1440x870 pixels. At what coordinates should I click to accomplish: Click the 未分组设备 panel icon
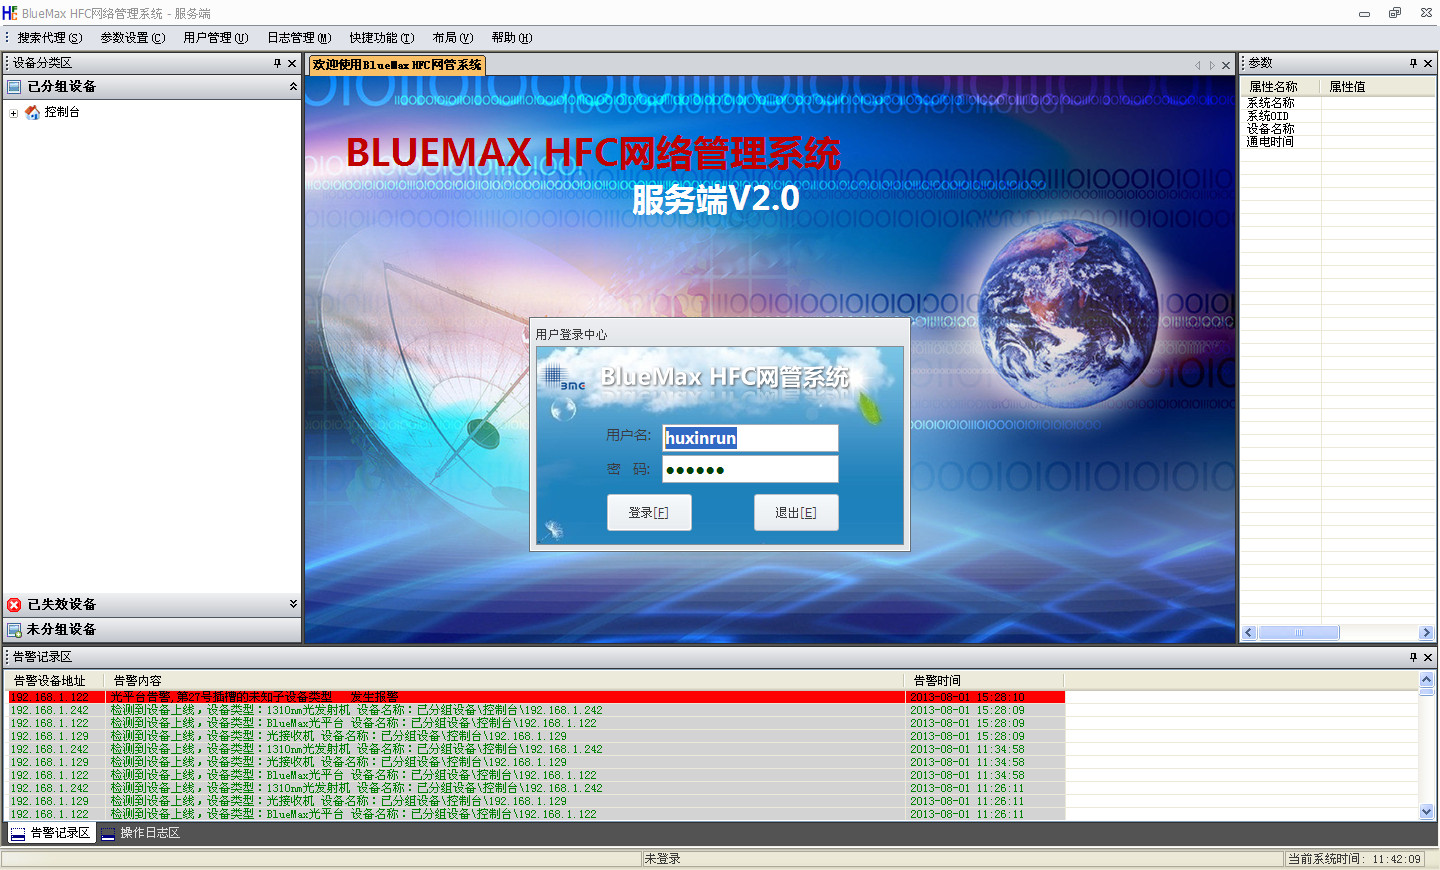tap(14, 630)
